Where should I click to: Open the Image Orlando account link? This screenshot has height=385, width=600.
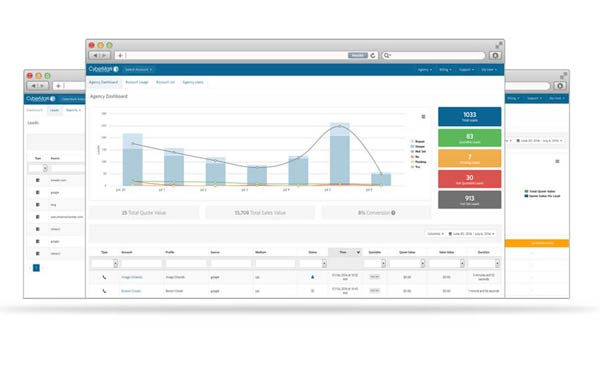tap(132, 277)
